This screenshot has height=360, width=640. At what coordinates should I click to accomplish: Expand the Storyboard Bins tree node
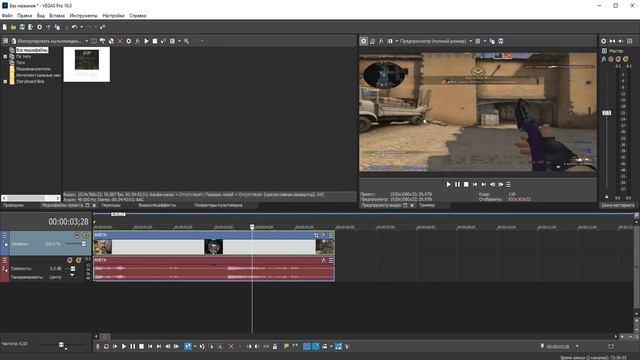[5, 82]
